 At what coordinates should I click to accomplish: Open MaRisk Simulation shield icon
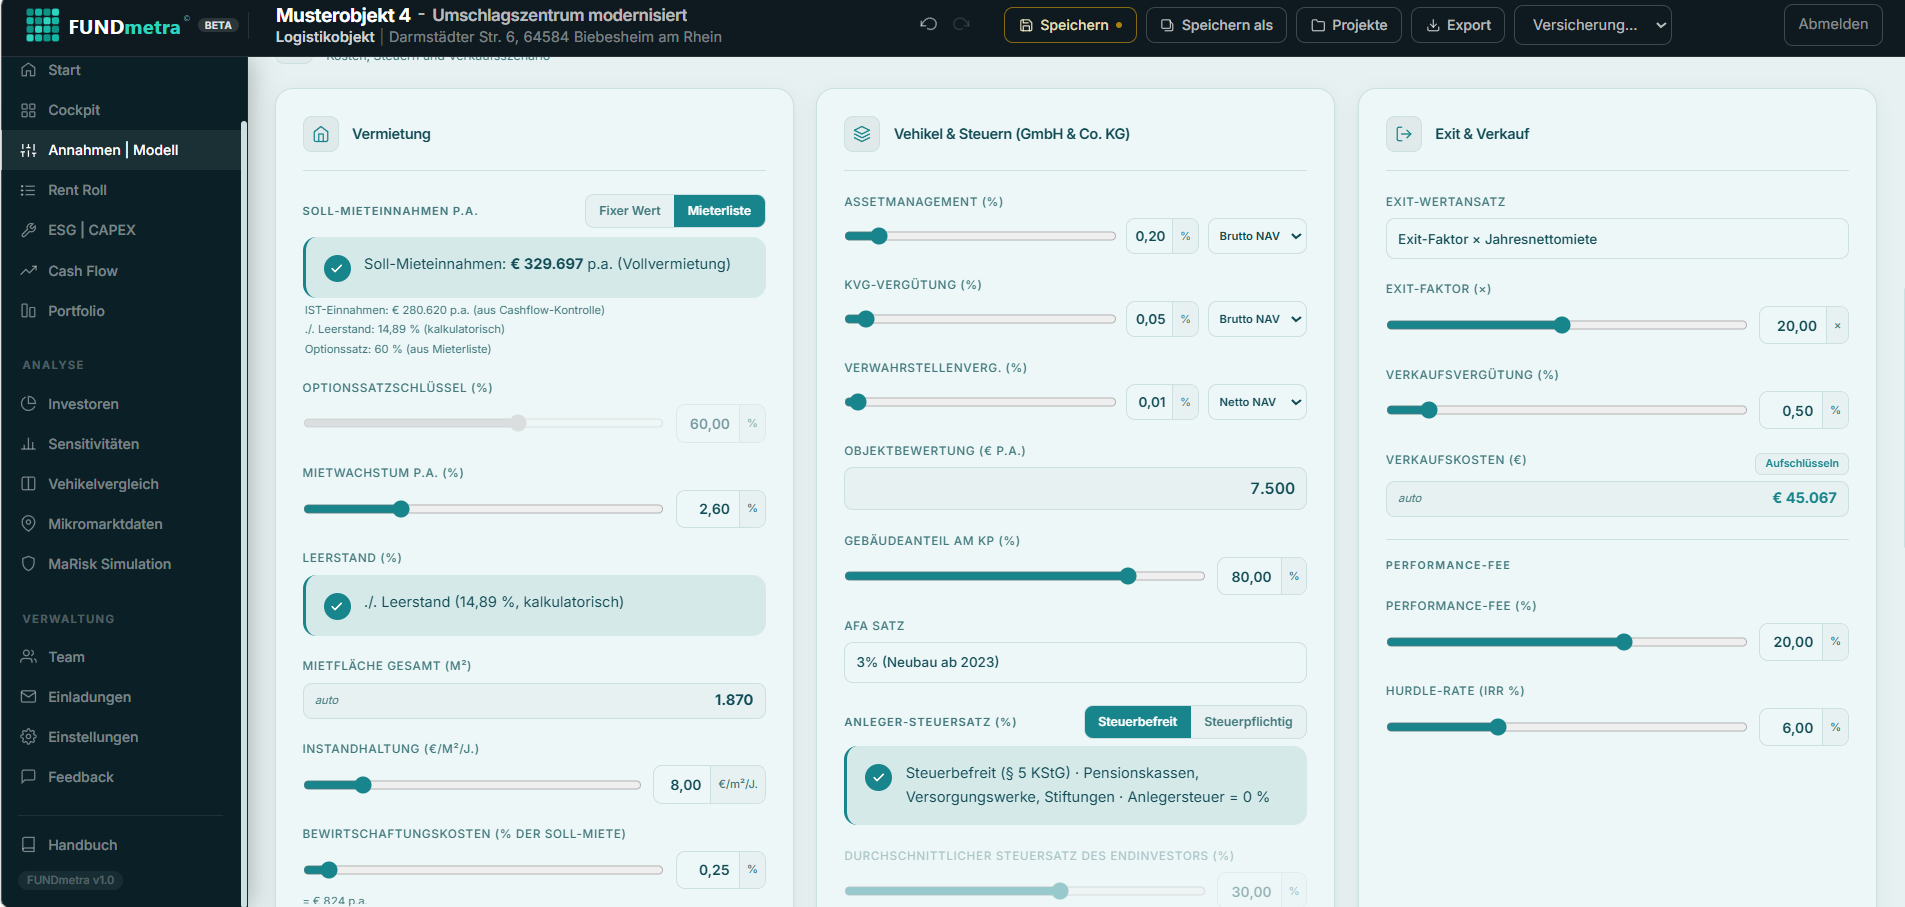pyautogui.click(x=28, y=564)
